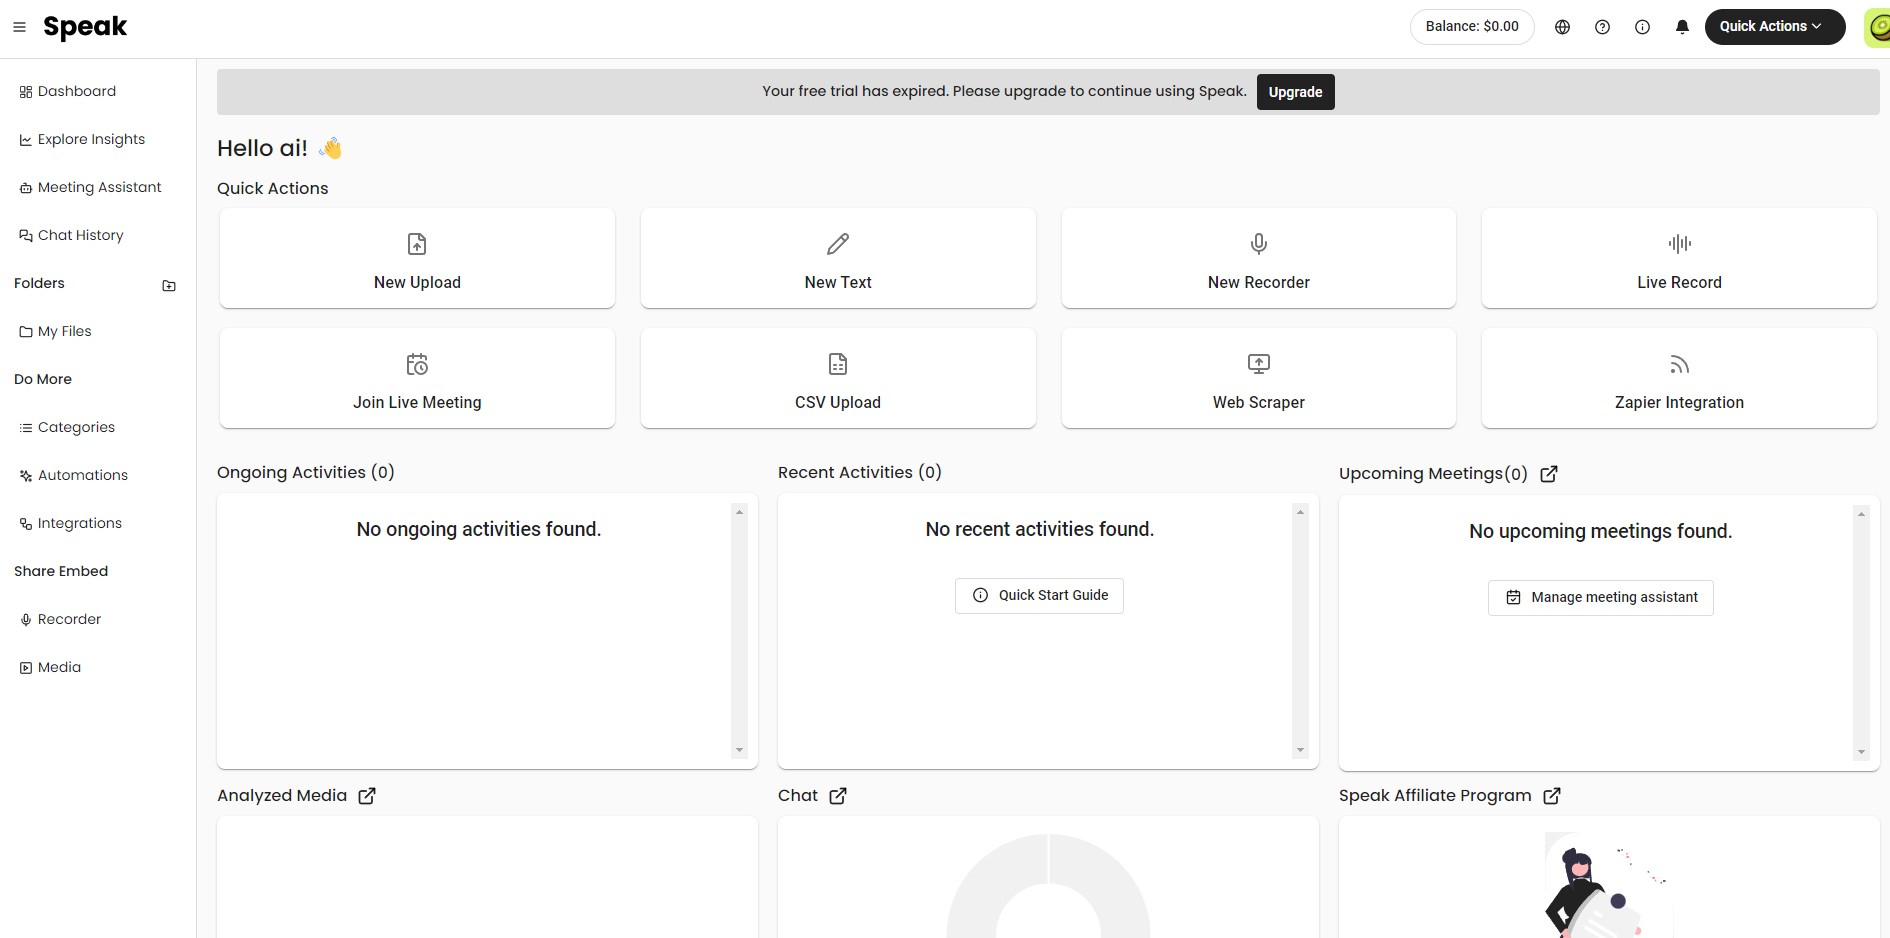Click the Do More section heading

pyautogui.click(x=43, y=379)
